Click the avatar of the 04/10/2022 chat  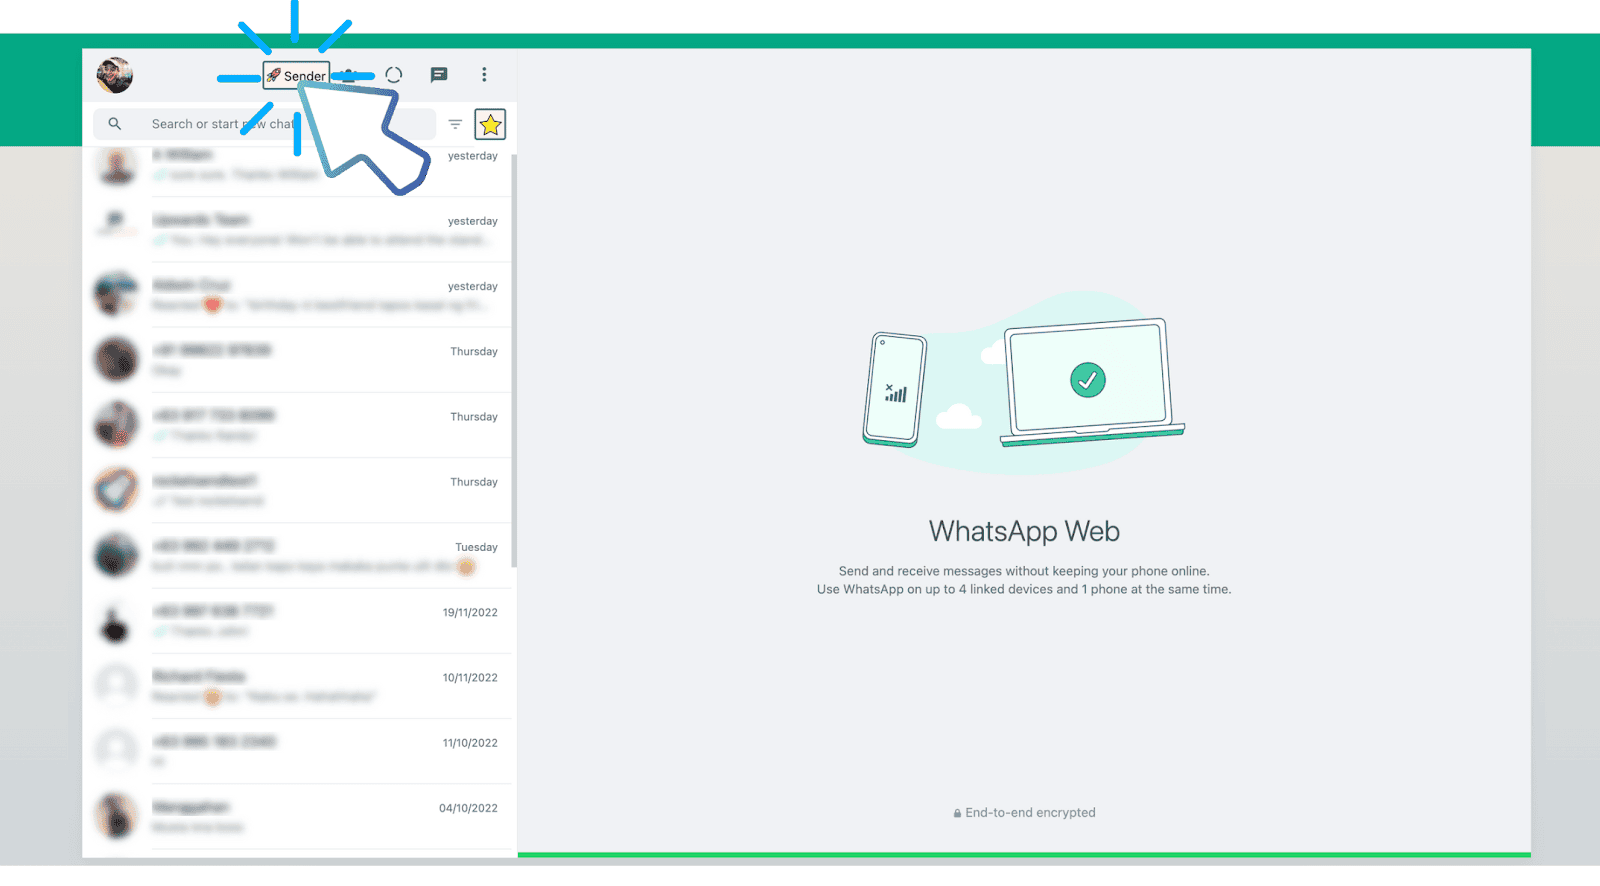[x=116, y=816]
